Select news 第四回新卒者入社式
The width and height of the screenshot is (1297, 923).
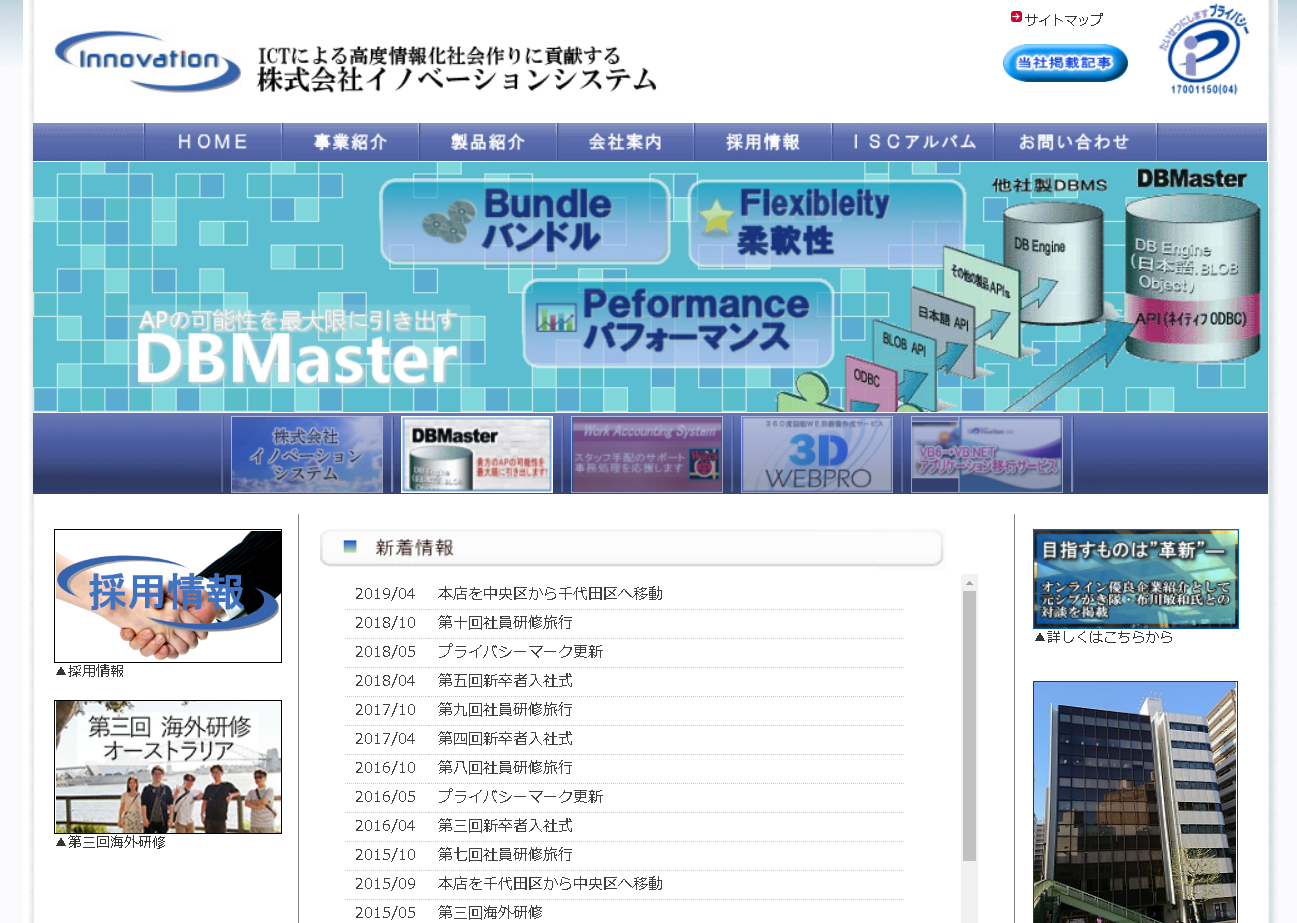[505, 739]
